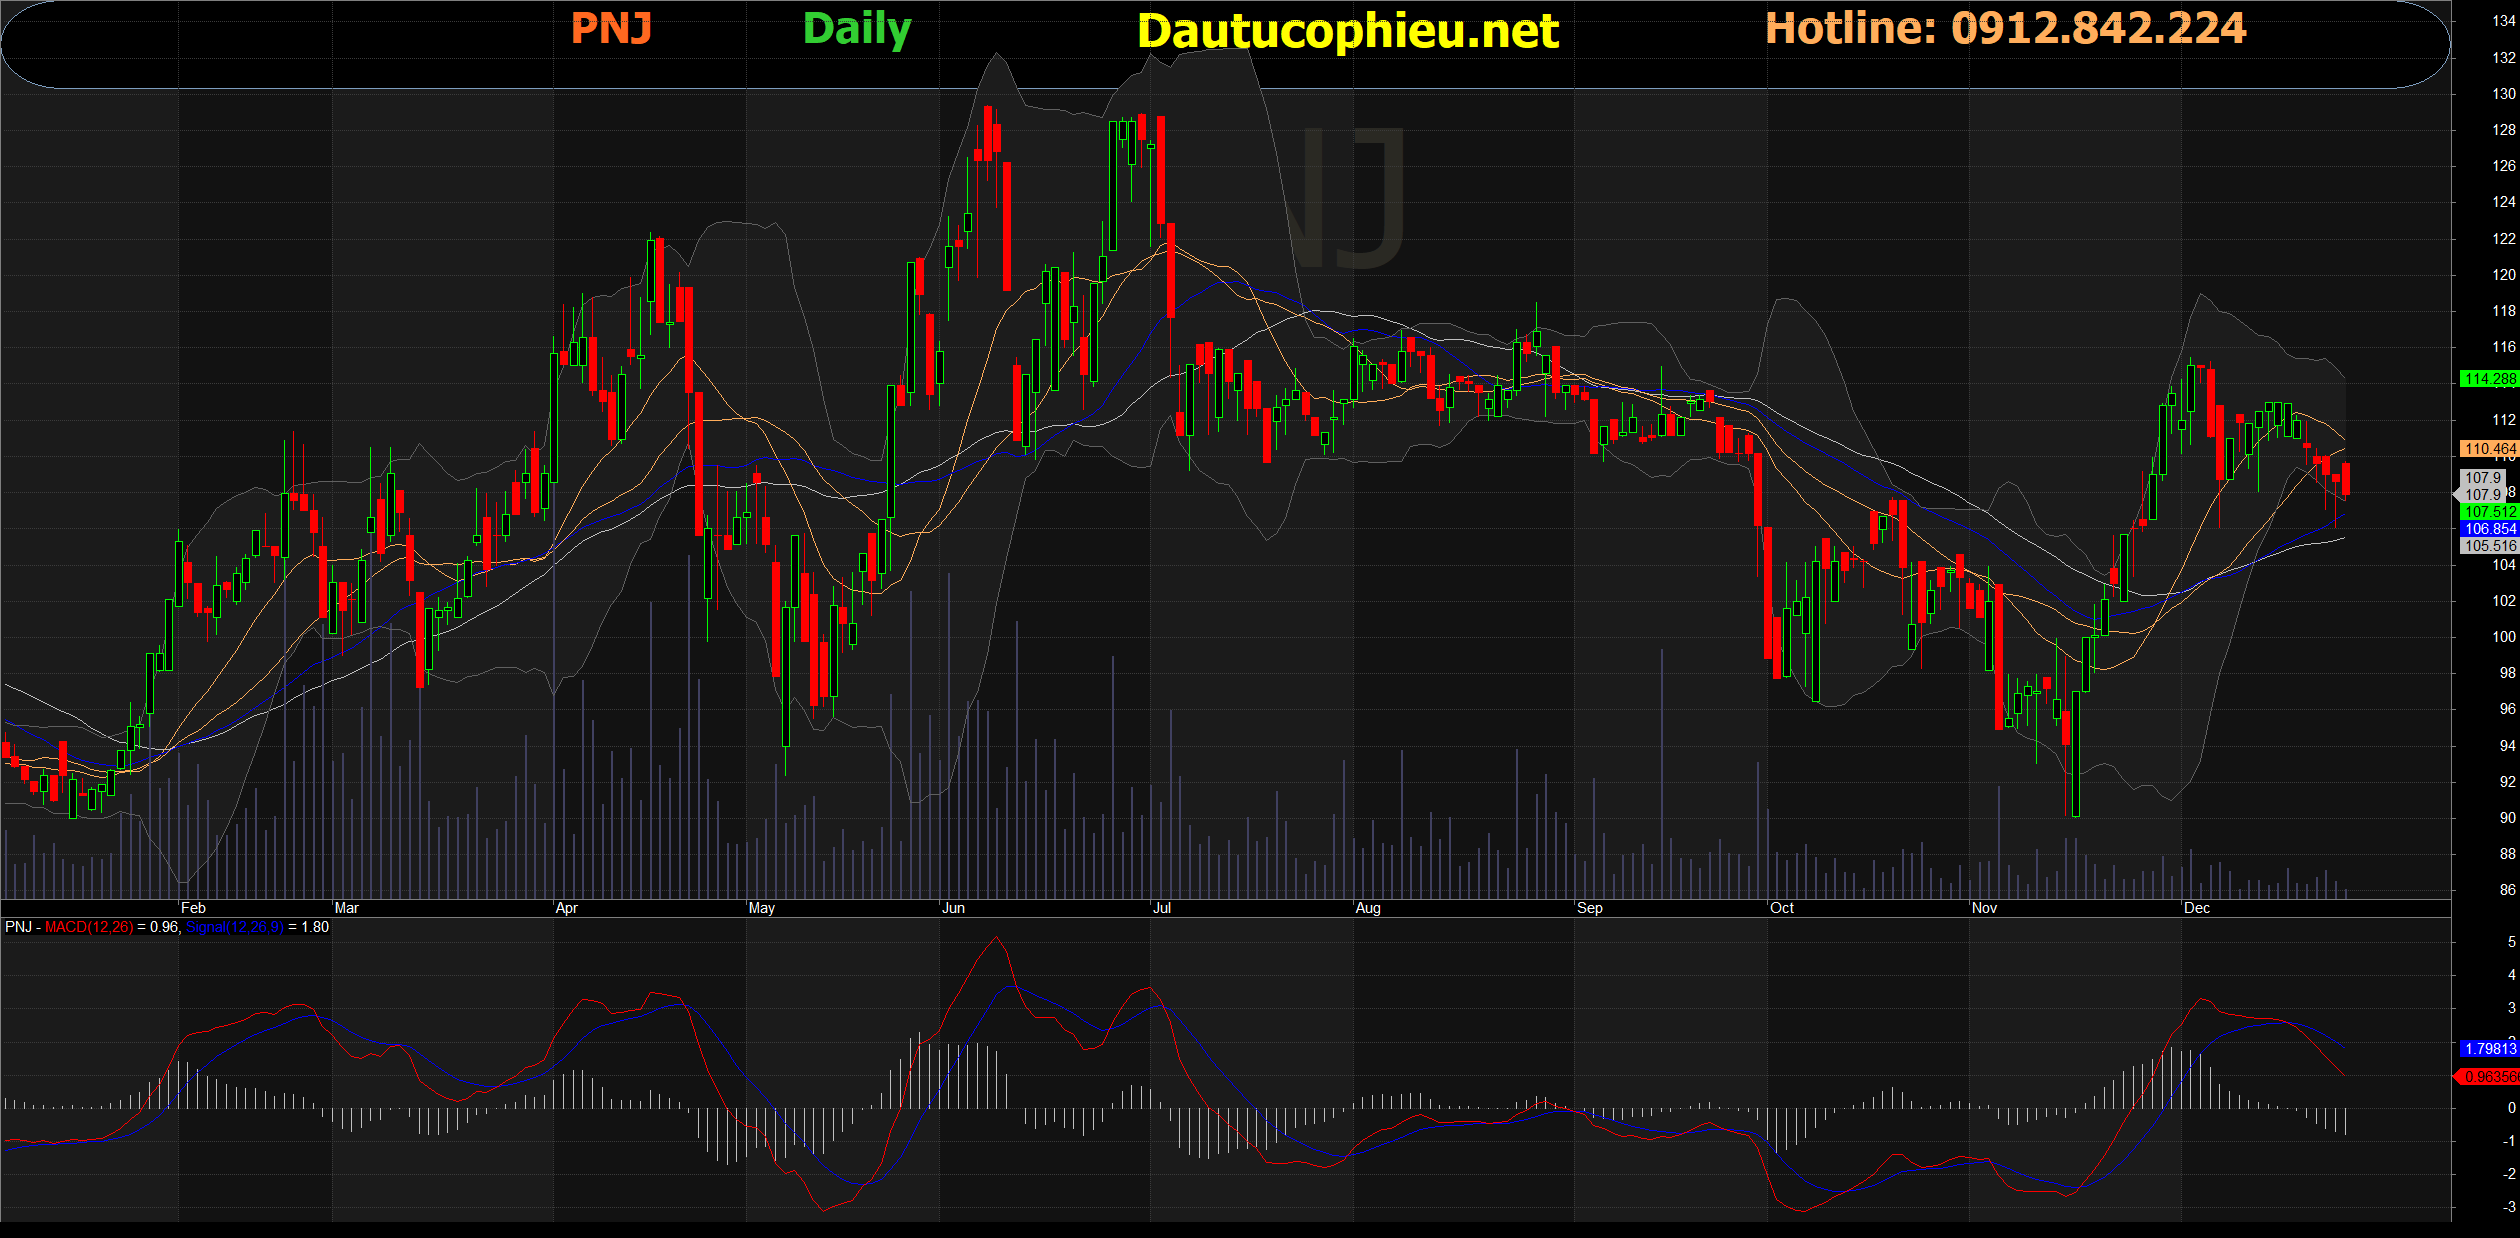2520x1238 pixels.
Task: Click the red 0.96356 MACD value tag
Action: click(x=2488, y=1077)
